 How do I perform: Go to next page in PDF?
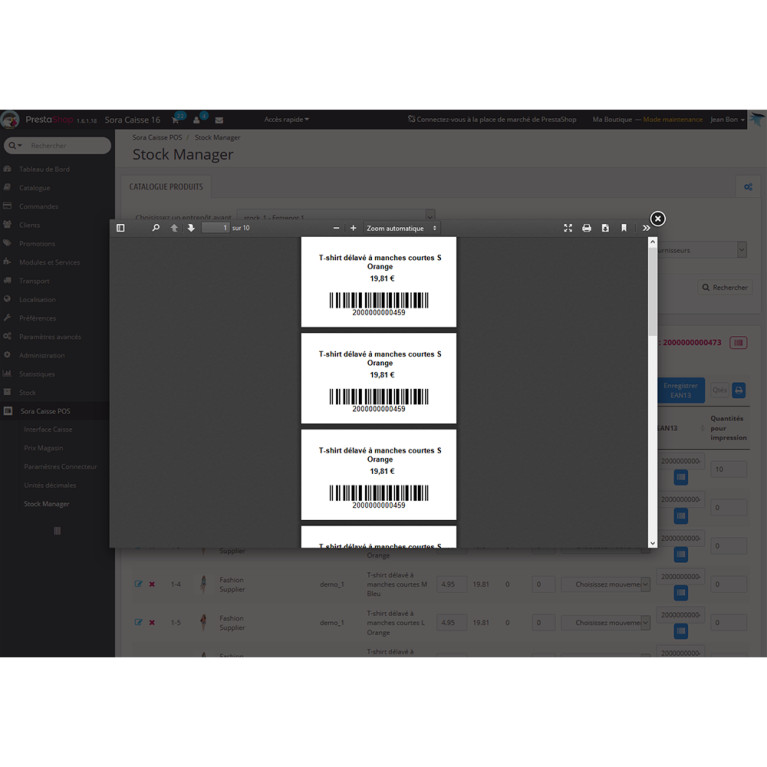point(191,228)
